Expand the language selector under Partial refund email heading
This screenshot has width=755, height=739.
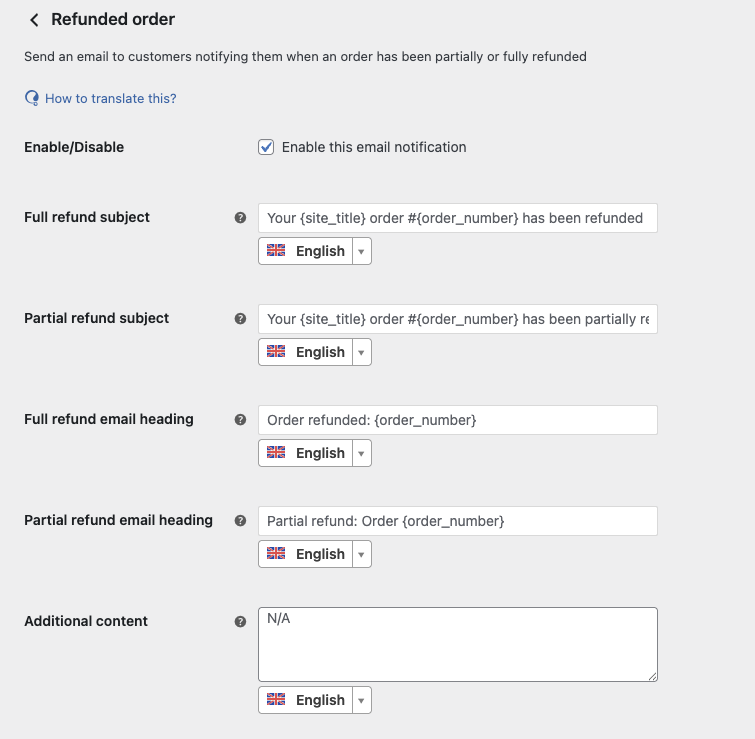tap(361, 554)
